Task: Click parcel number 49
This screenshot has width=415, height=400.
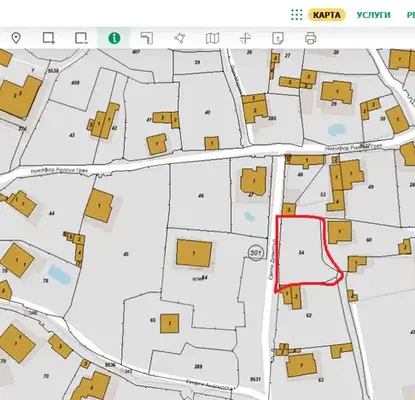Action: [371, 187]
